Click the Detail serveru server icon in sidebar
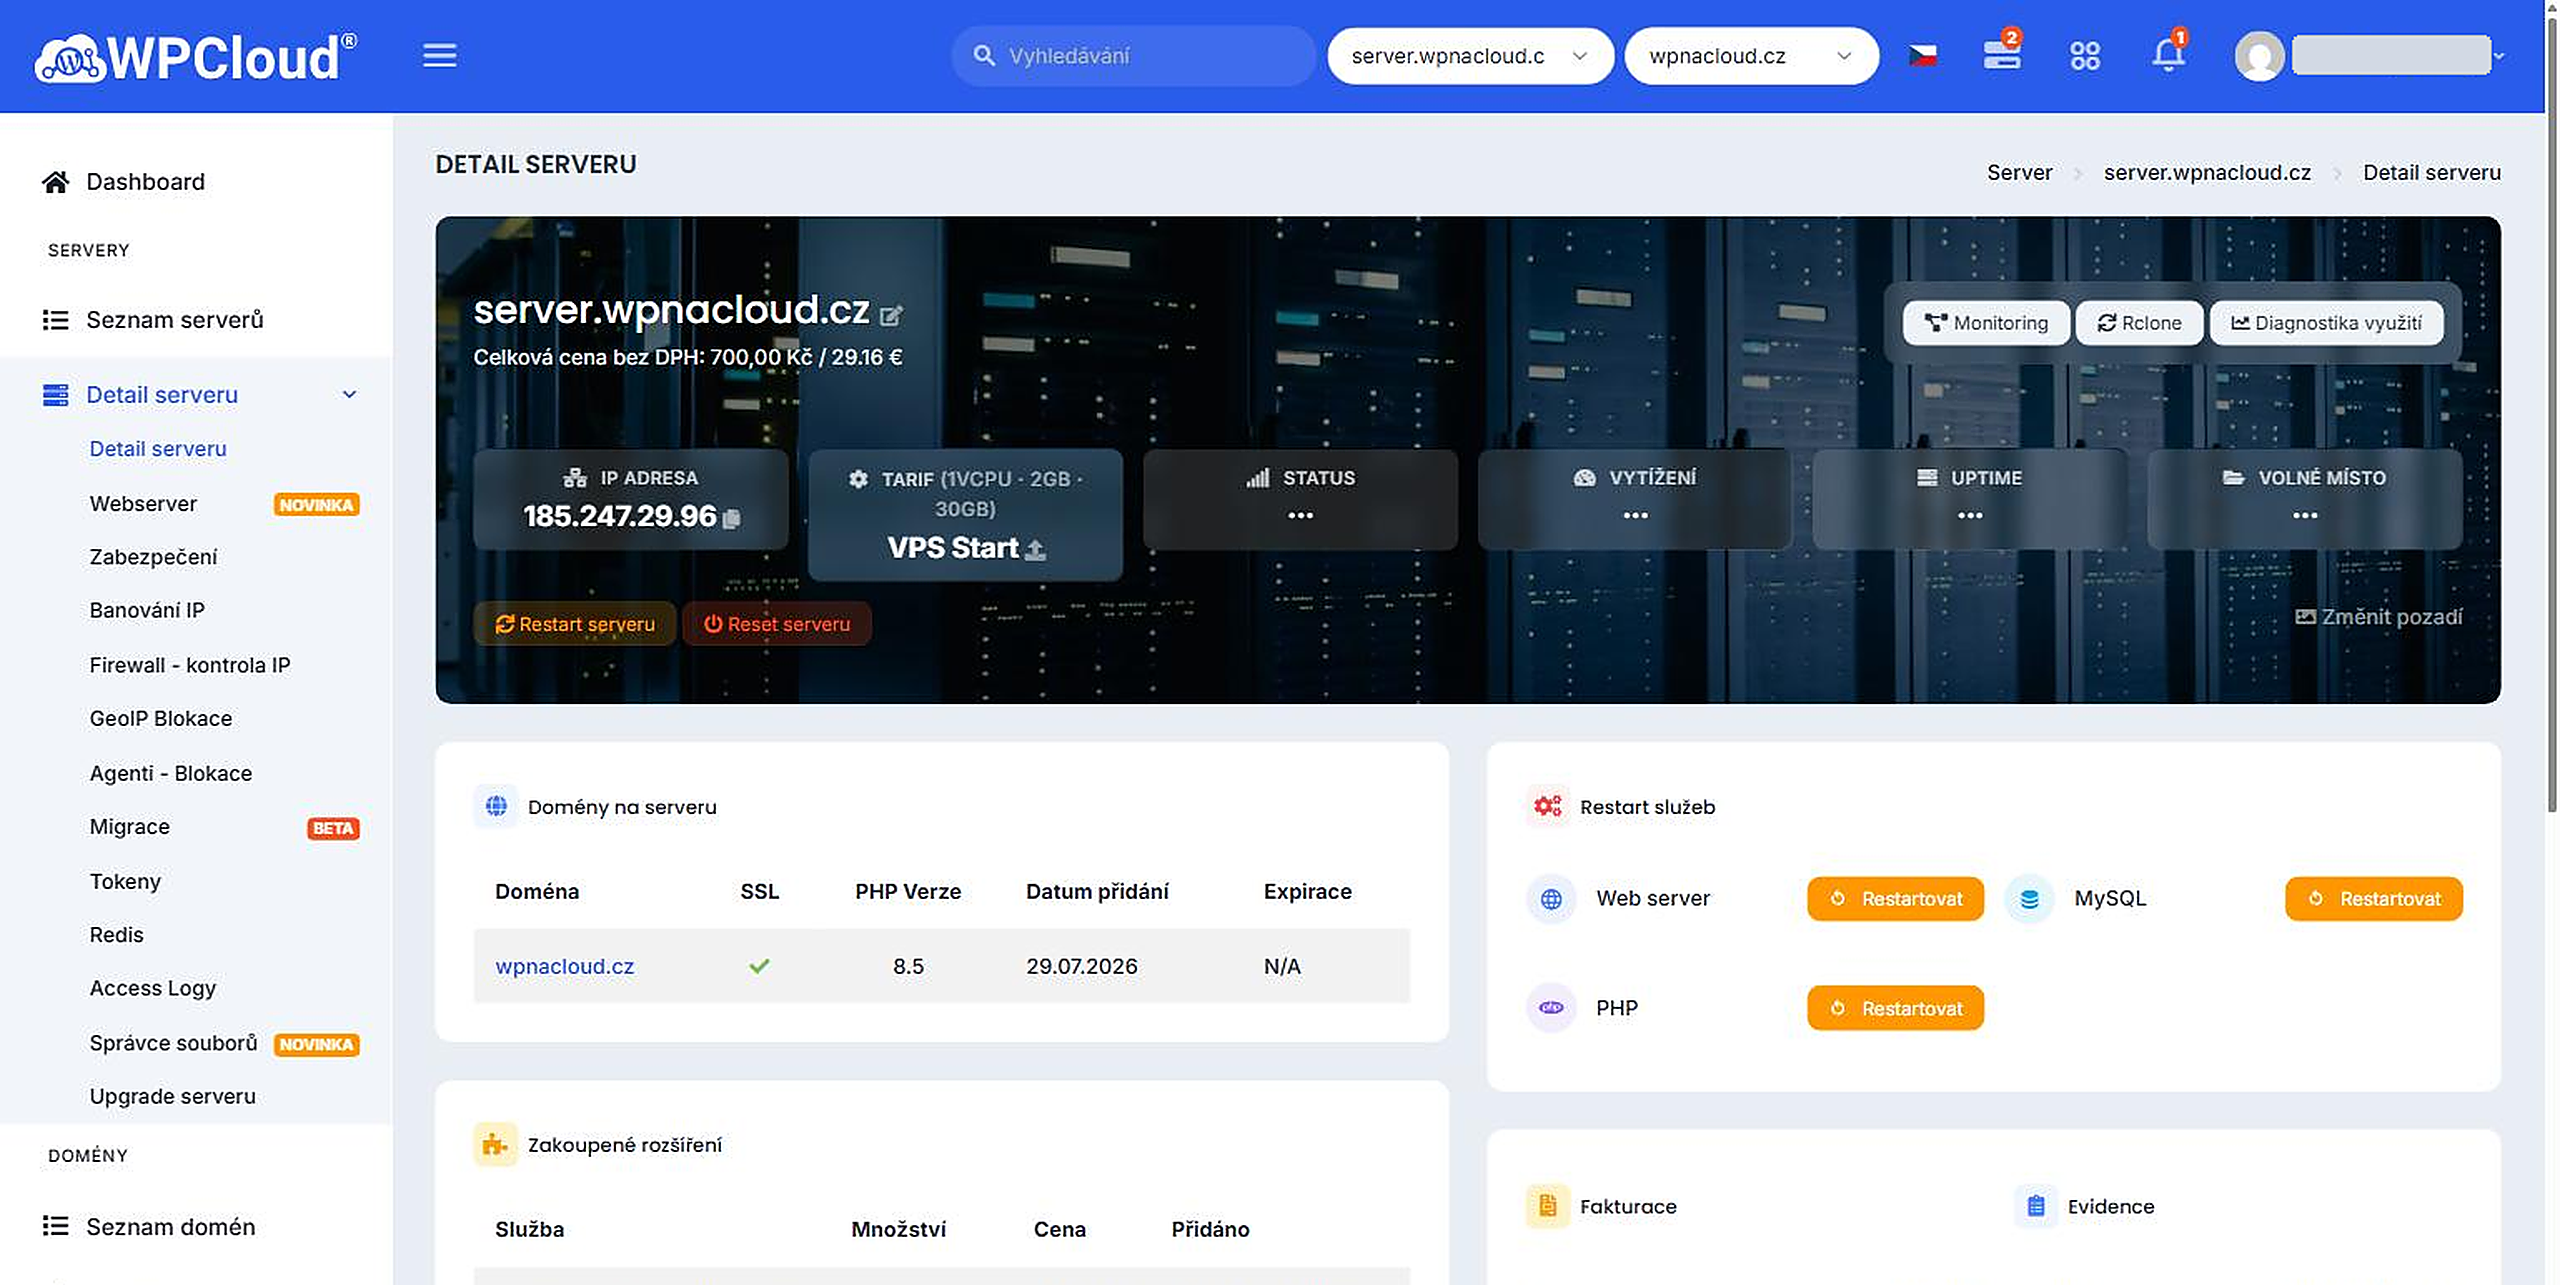 (56, 395)
